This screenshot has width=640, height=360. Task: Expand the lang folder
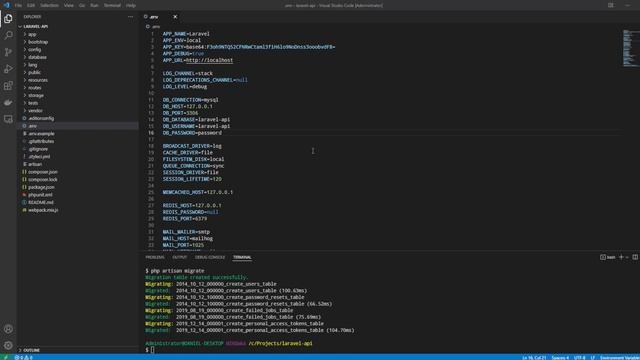78,65
